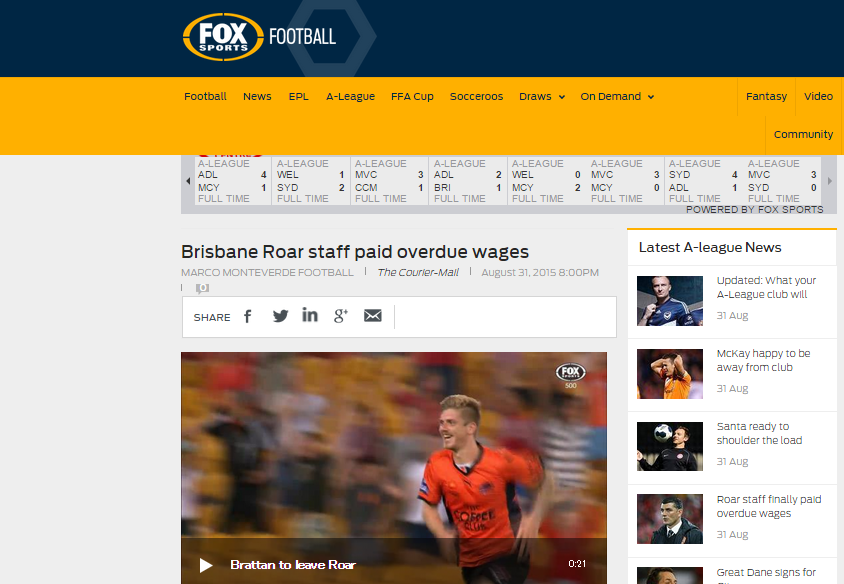Read 'McKay happy to be away from club'
Image resolution: width=844 pixels, height=584 pixels.
pos(763,361)
